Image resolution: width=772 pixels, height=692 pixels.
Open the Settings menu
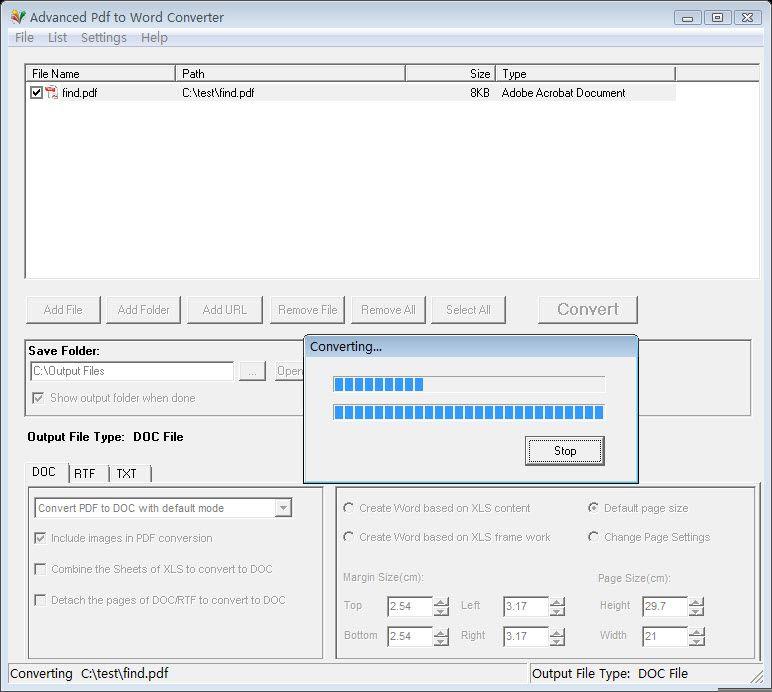tap(104, 38)
